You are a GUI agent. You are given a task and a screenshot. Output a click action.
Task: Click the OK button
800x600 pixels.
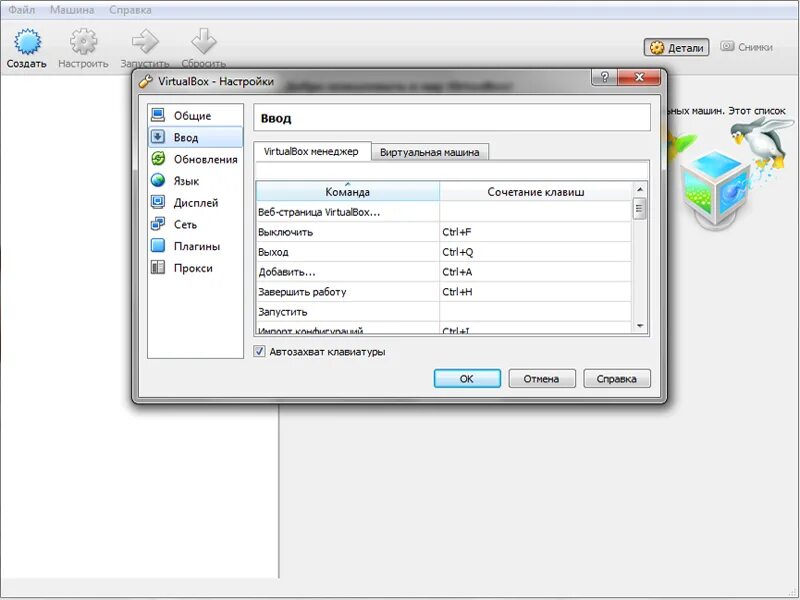coord(467,379)
